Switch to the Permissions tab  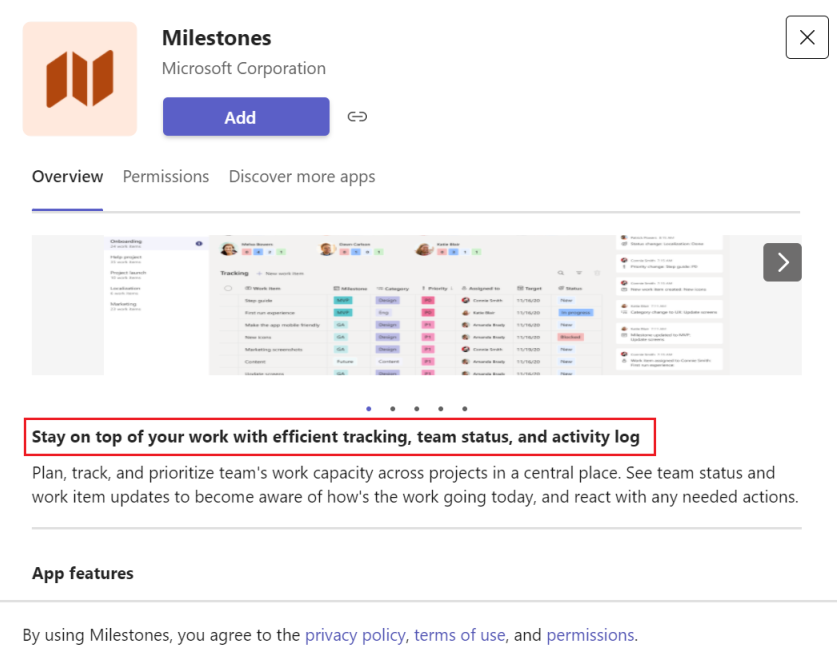coord(165,176)
